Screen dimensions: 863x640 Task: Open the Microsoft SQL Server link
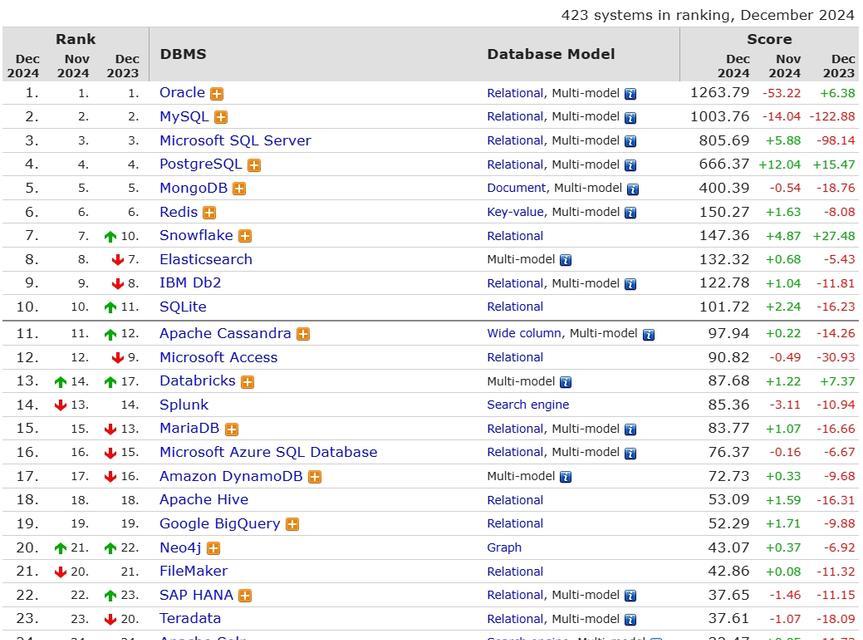(x=235, y=140)
